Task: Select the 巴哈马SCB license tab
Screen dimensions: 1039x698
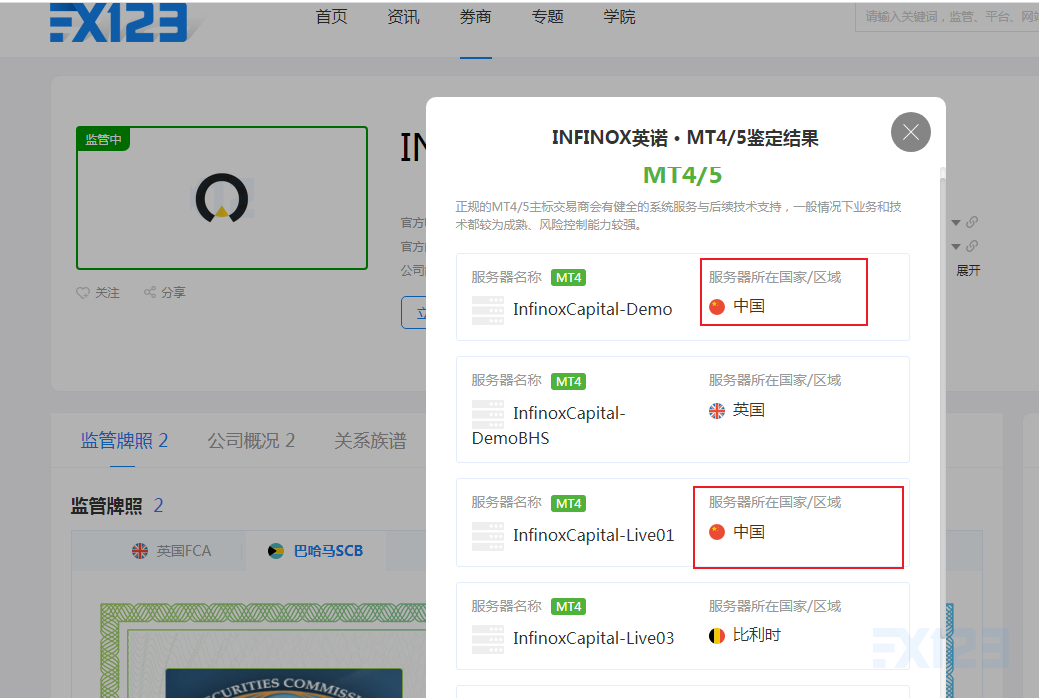Action: 315,551
